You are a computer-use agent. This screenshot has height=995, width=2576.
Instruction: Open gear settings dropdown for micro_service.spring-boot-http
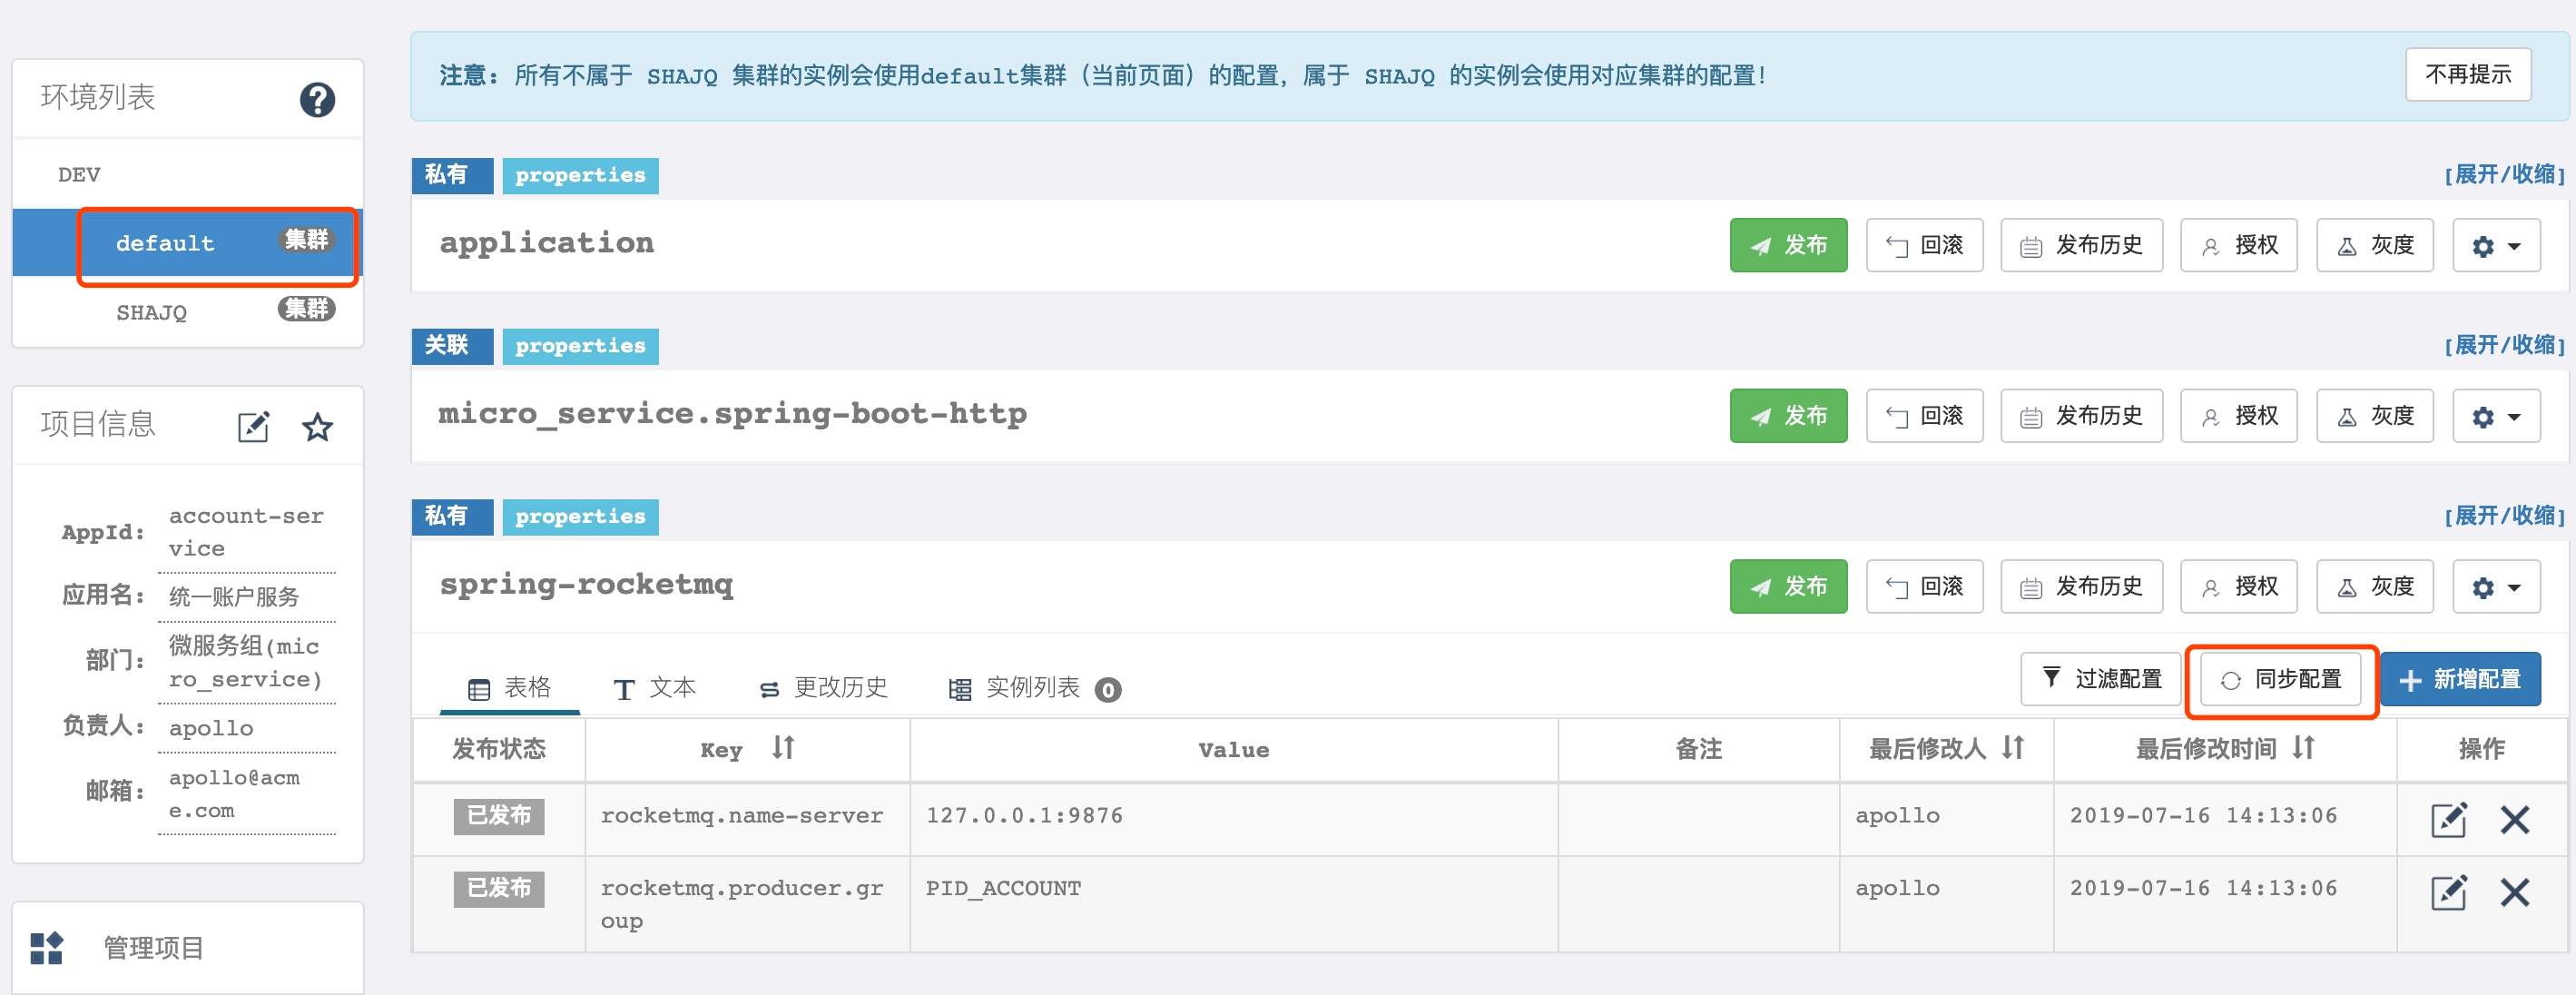(2496, 416)
